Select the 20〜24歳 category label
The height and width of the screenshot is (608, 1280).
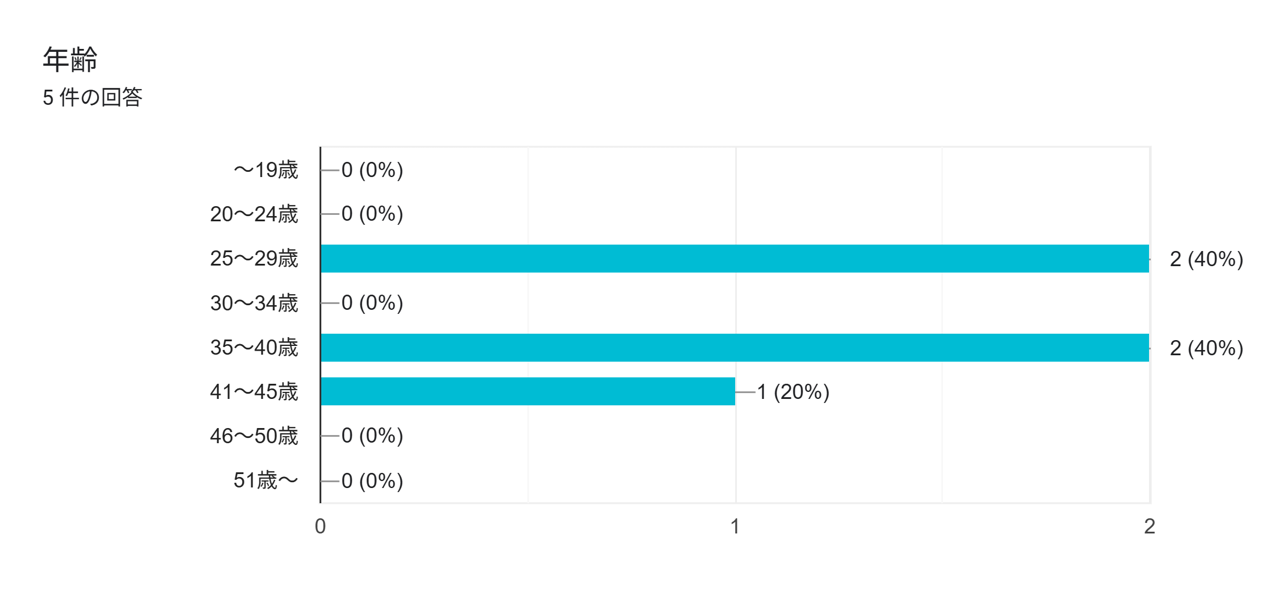coord(254,214)
